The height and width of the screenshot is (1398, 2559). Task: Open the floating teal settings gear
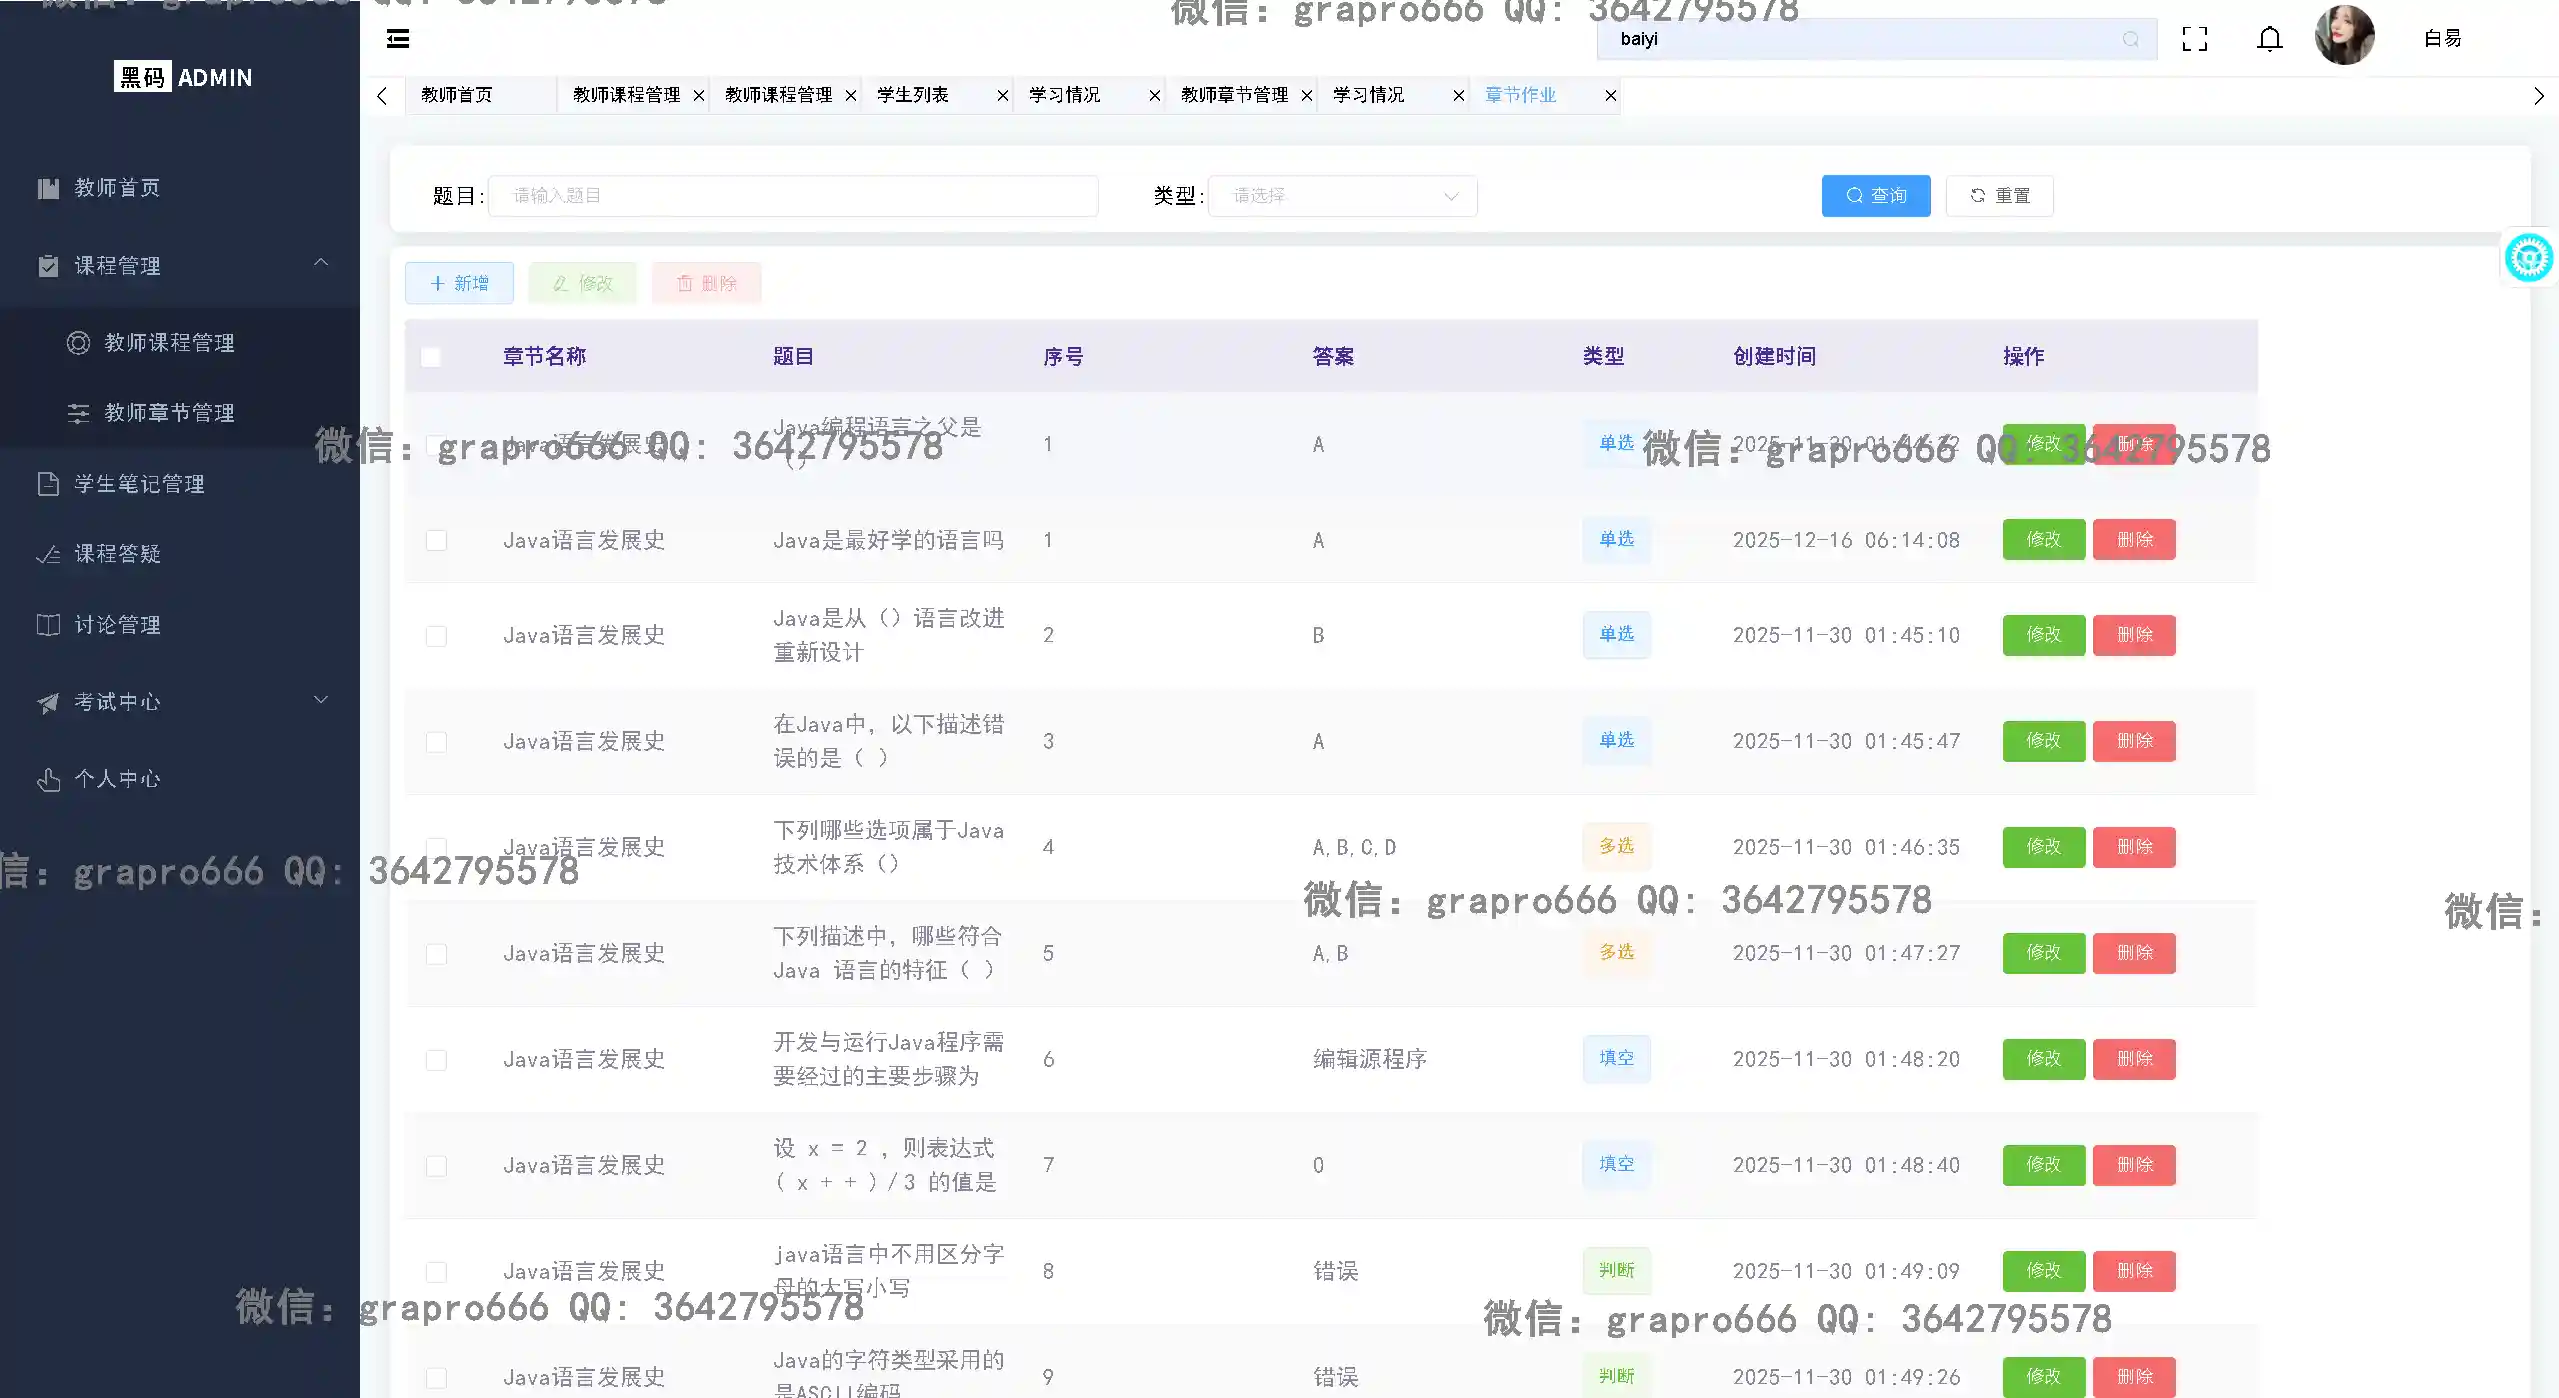(2528, 258)
